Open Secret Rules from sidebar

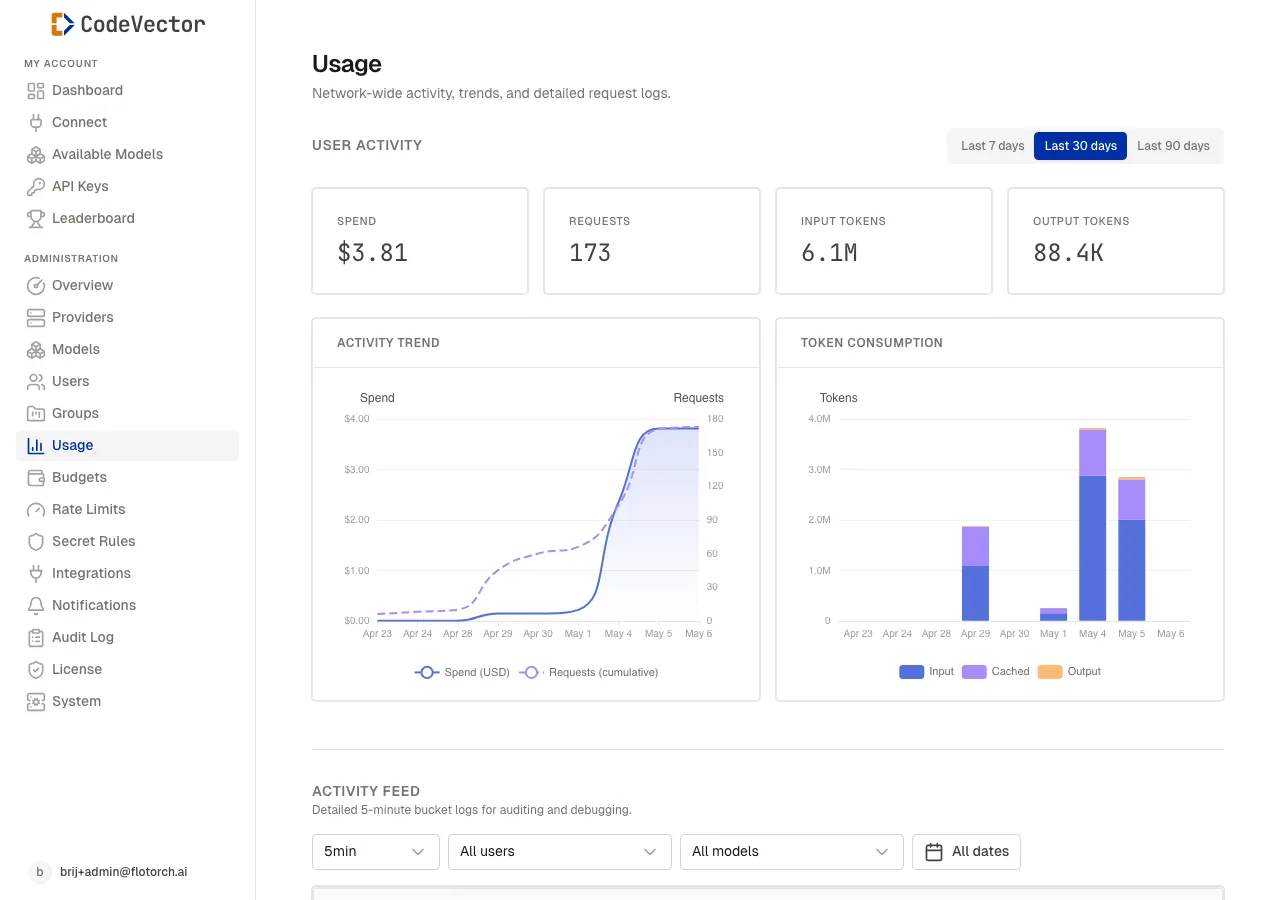127,541
